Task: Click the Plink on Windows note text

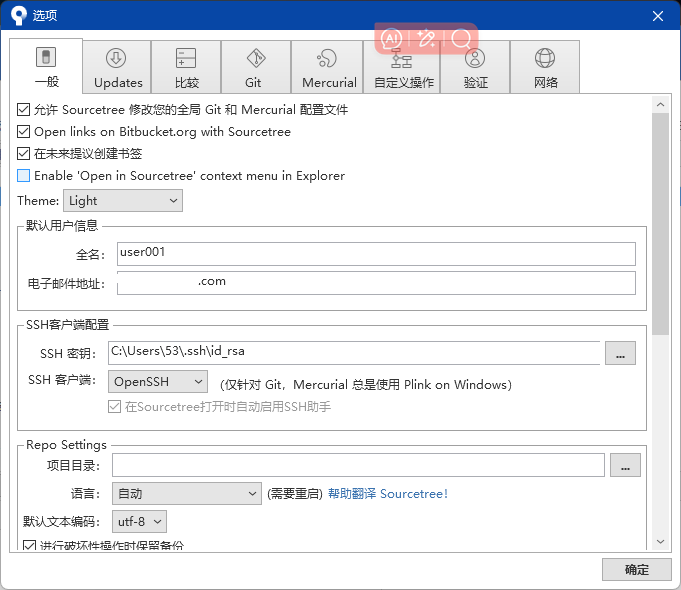Action: click(x=366, y=384)
